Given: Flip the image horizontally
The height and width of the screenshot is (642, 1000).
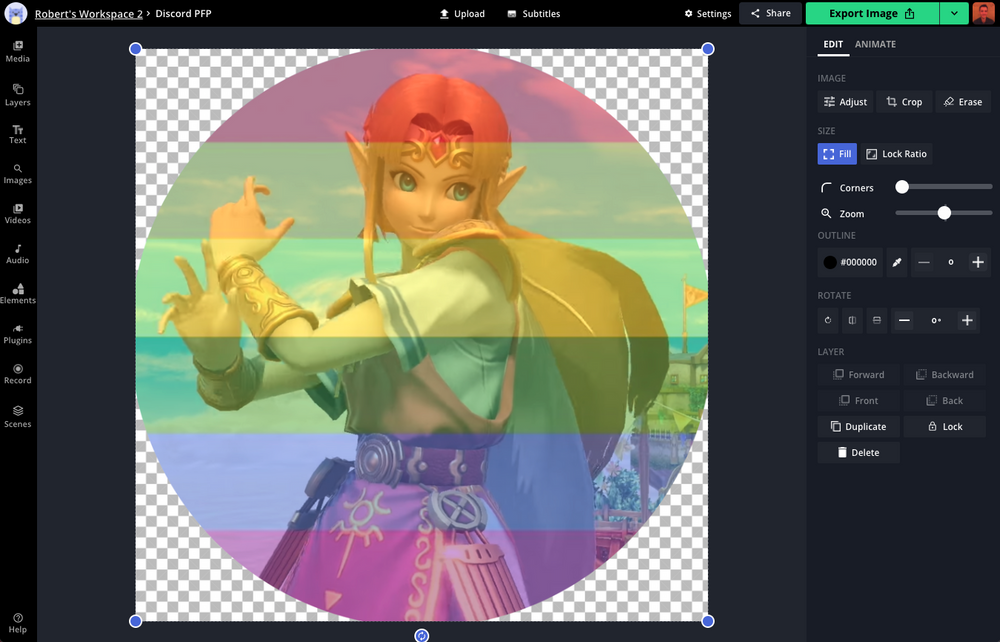Looking at the screenshot, I should coord(852,320).
